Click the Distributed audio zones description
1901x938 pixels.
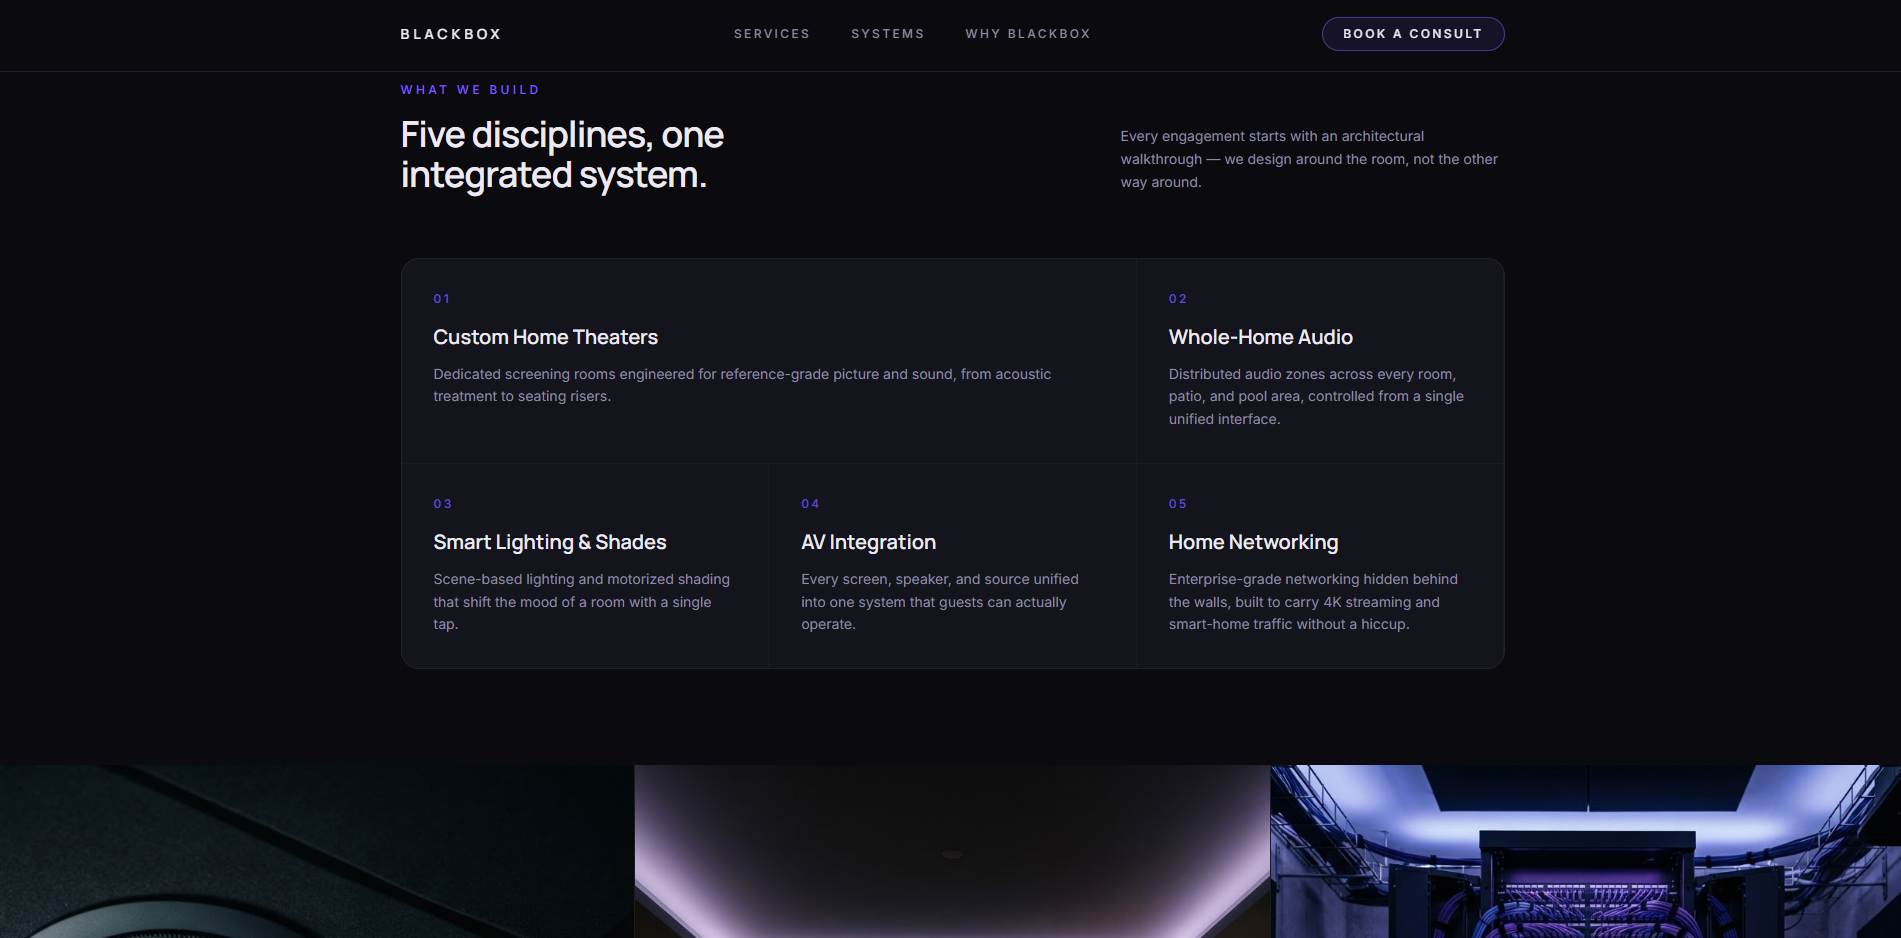1316,397
